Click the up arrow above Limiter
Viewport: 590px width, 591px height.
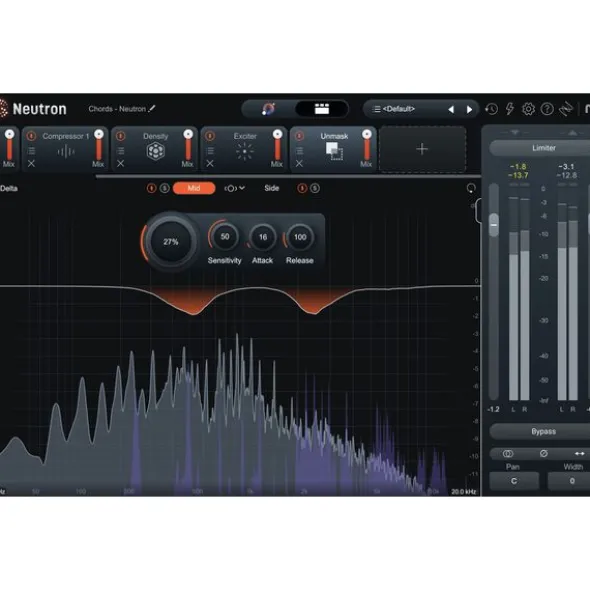572,132
